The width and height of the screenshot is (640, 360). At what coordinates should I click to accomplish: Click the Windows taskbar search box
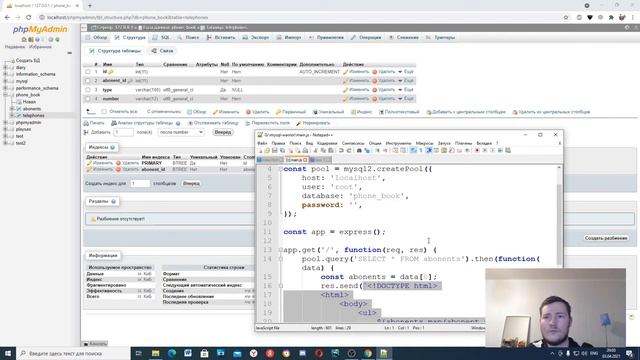click(x=73, y=353)
